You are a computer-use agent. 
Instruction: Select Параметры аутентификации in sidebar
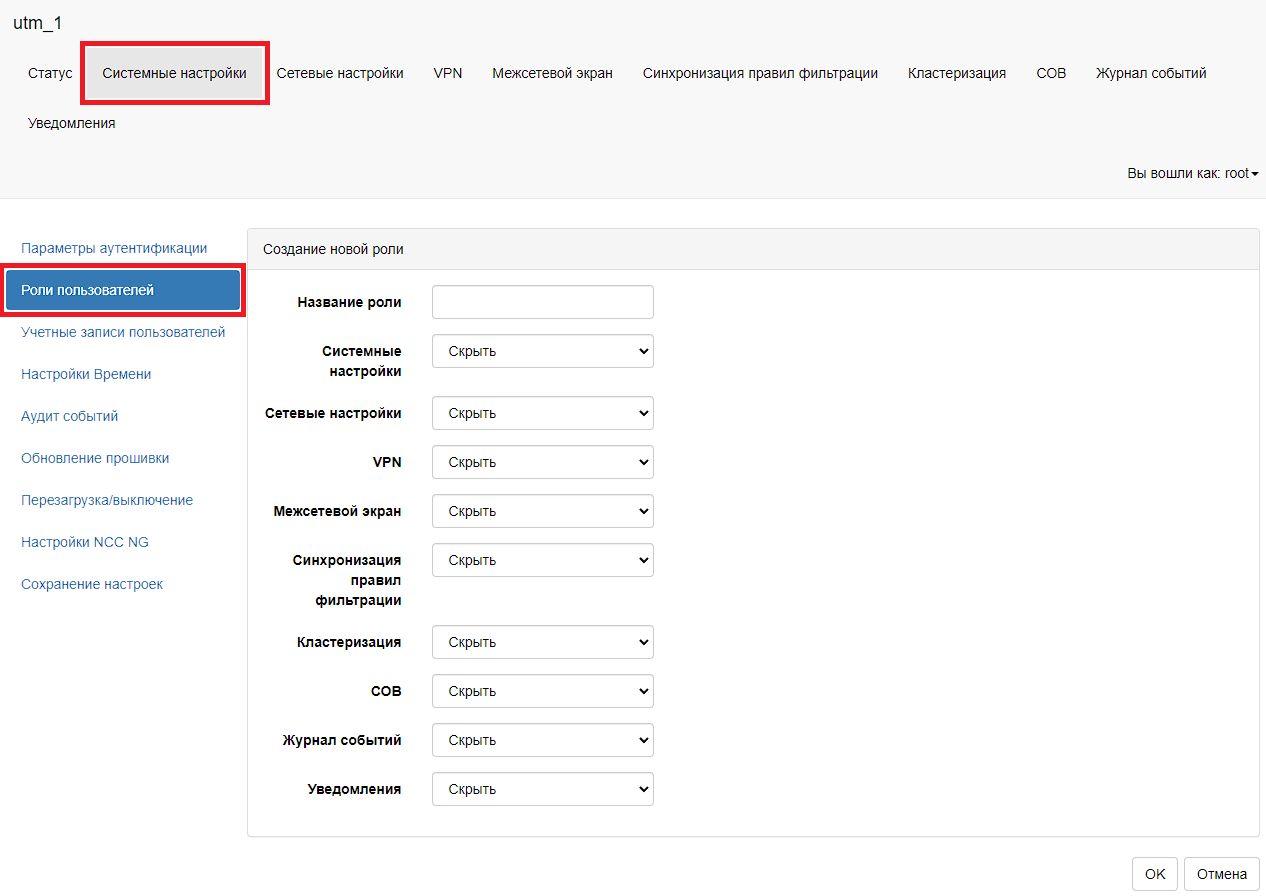[x=114, y=248]
